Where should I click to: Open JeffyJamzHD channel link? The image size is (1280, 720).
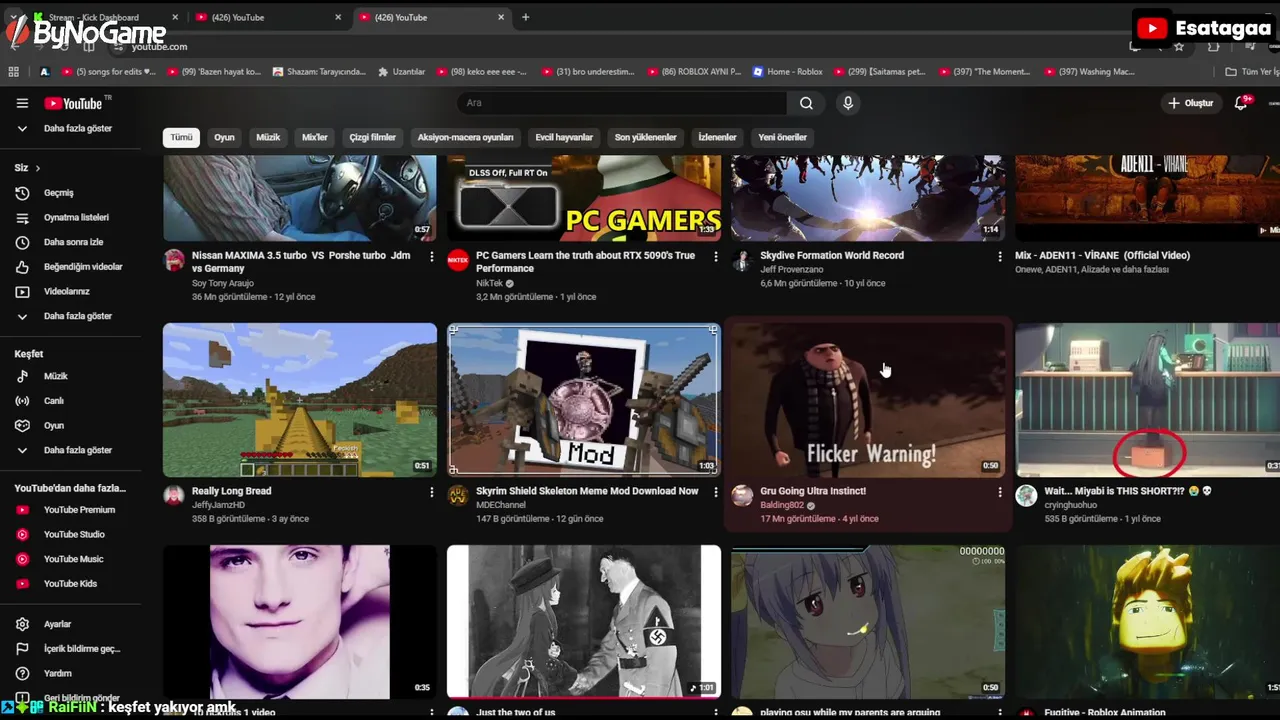point(218,505)
